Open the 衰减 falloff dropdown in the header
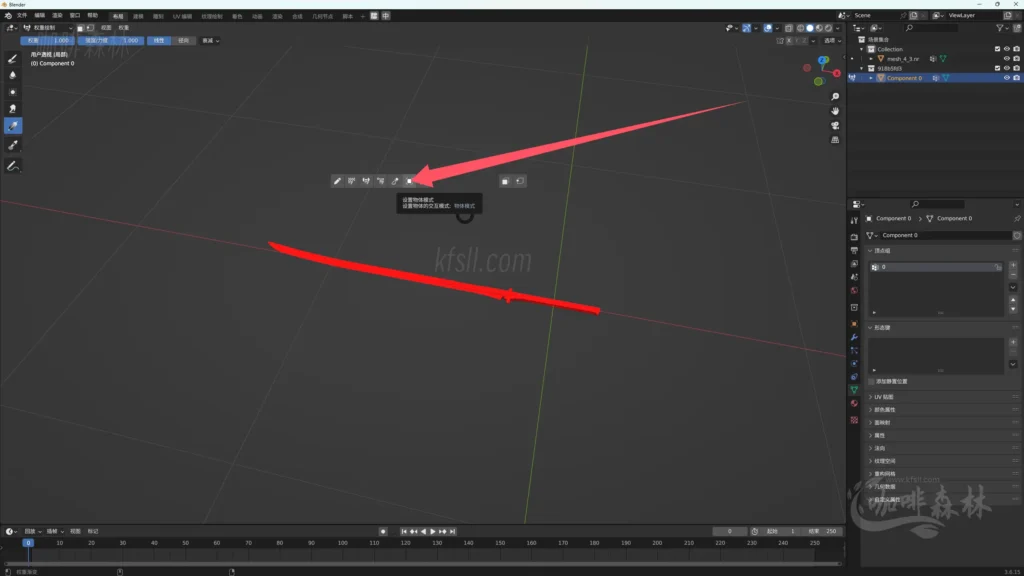 tap(212, 40)
